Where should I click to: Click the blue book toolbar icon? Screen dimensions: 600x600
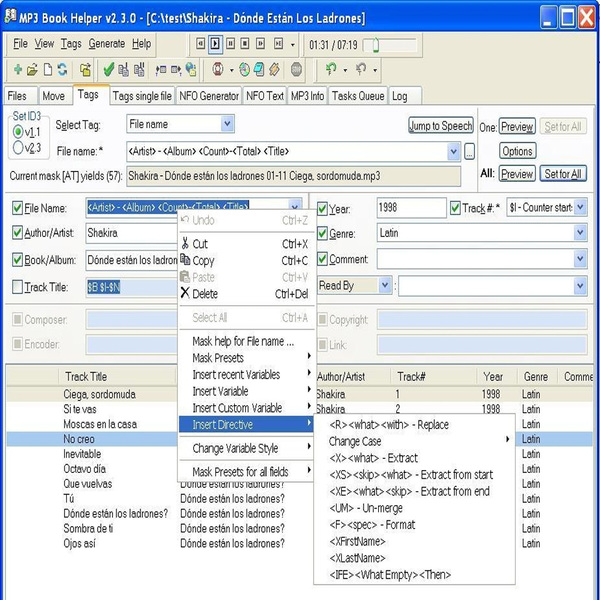[x=259, y=70]
